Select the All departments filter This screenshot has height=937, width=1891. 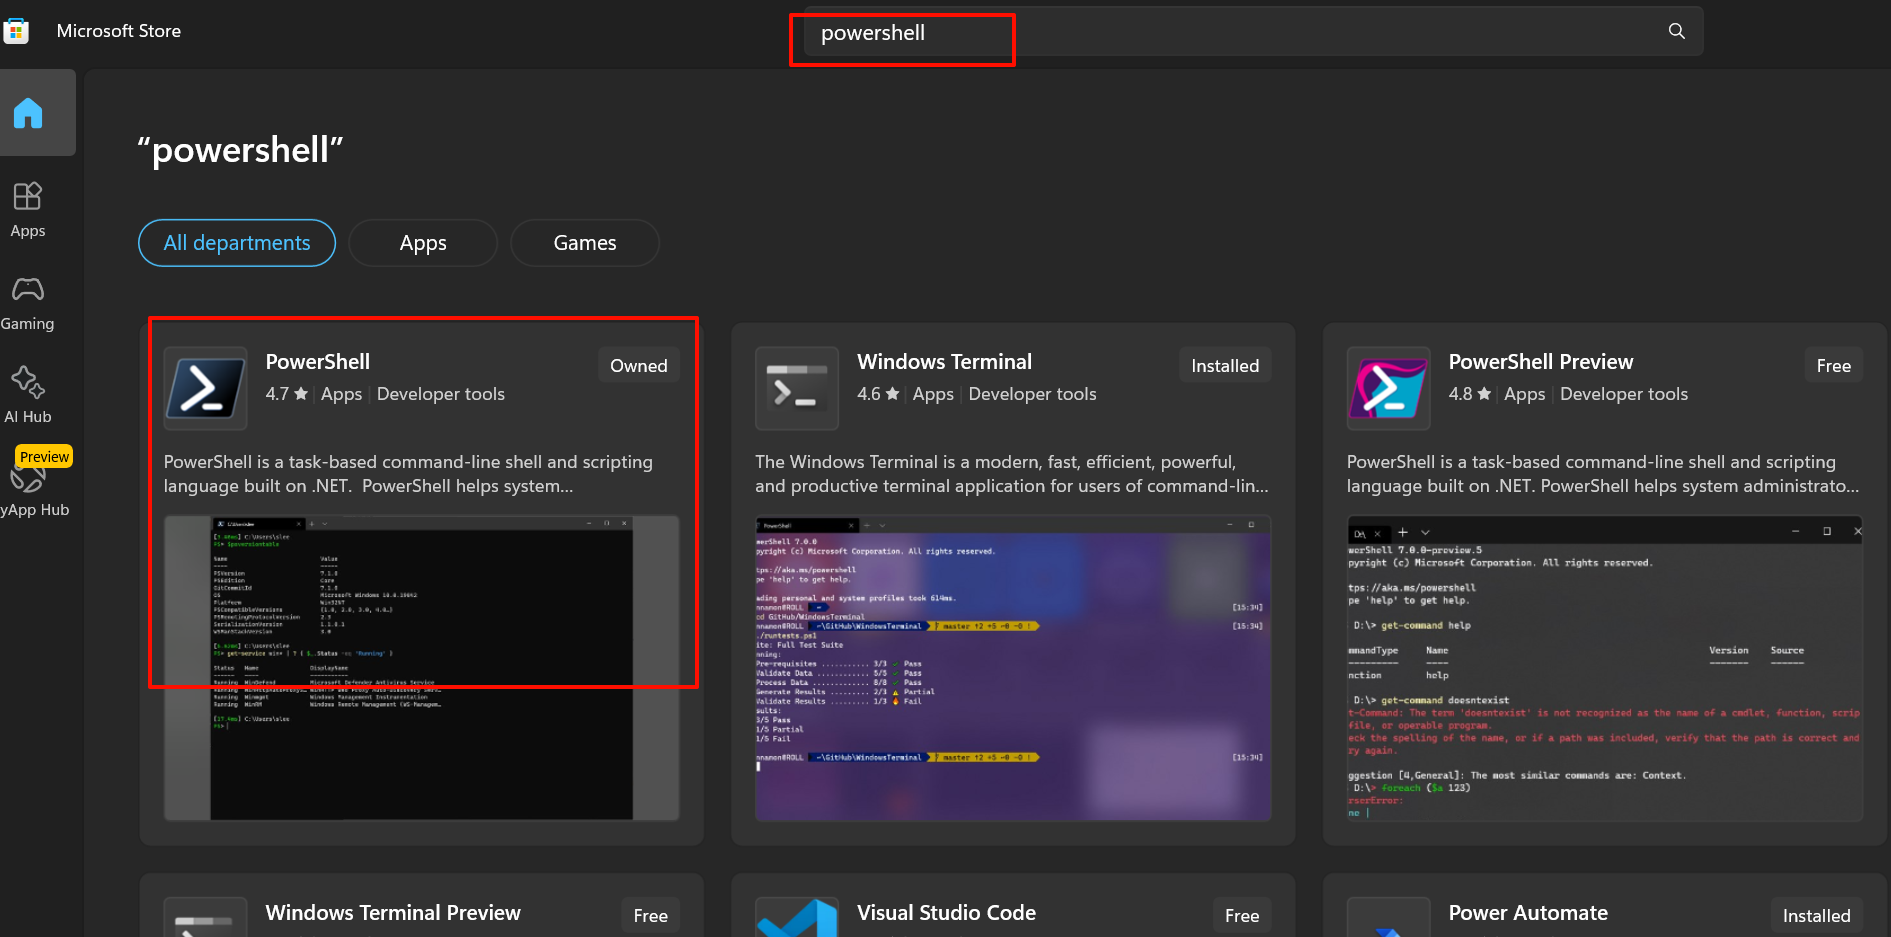point(237,243)
